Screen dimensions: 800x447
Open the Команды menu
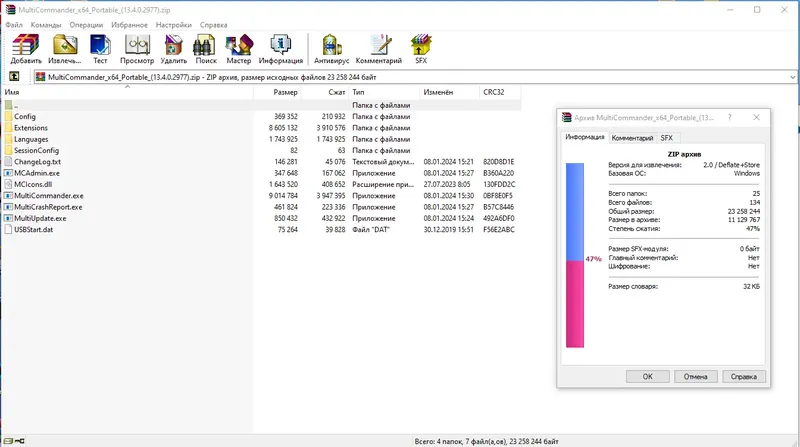pyautogui.click(x=46, y=24)
